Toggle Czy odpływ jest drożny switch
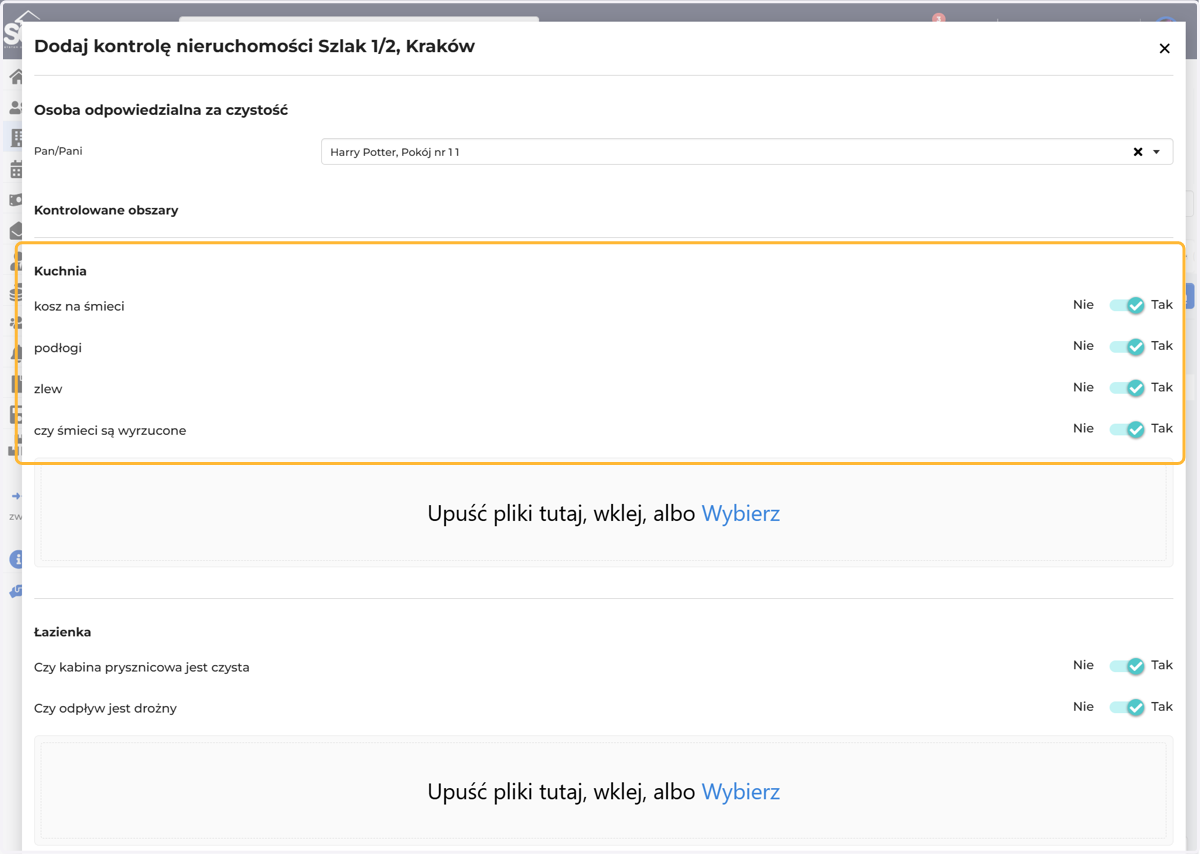This screenshot has height=854, width=1200. pos(1127,707)
